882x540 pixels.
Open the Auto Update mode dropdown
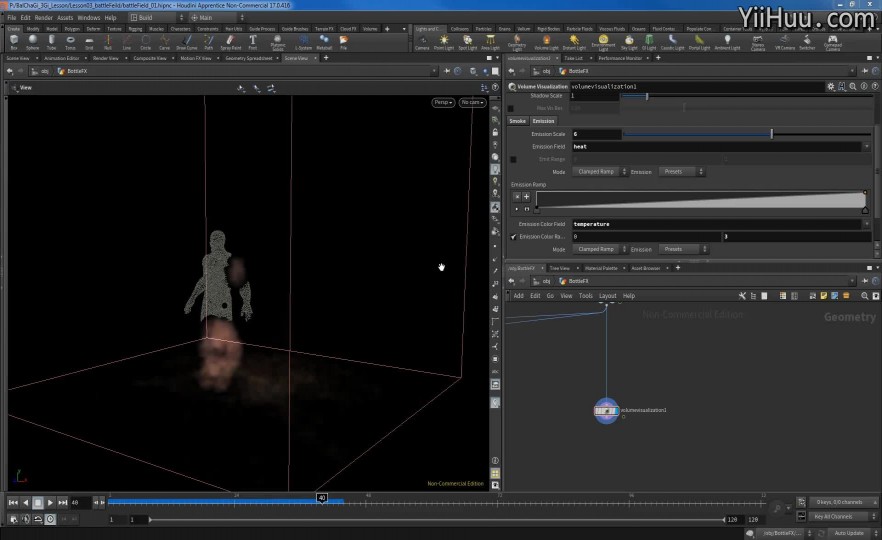(852, 533)
